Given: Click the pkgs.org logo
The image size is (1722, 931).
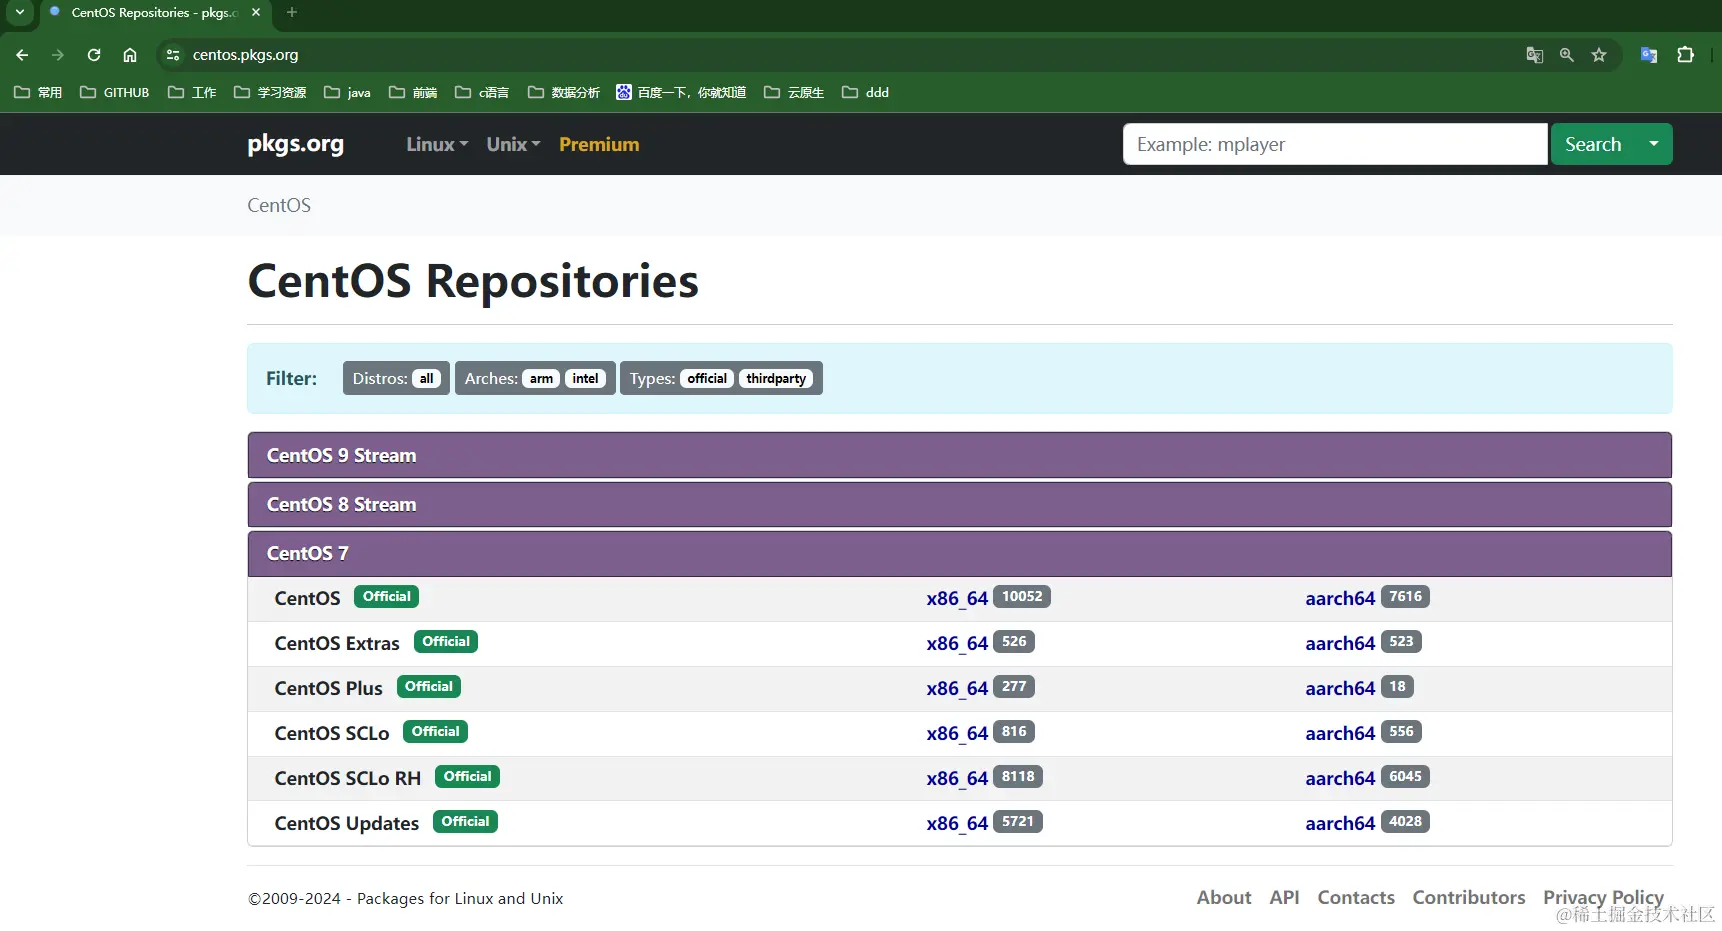Looking at the screenshot, I should tap(296, 144).
